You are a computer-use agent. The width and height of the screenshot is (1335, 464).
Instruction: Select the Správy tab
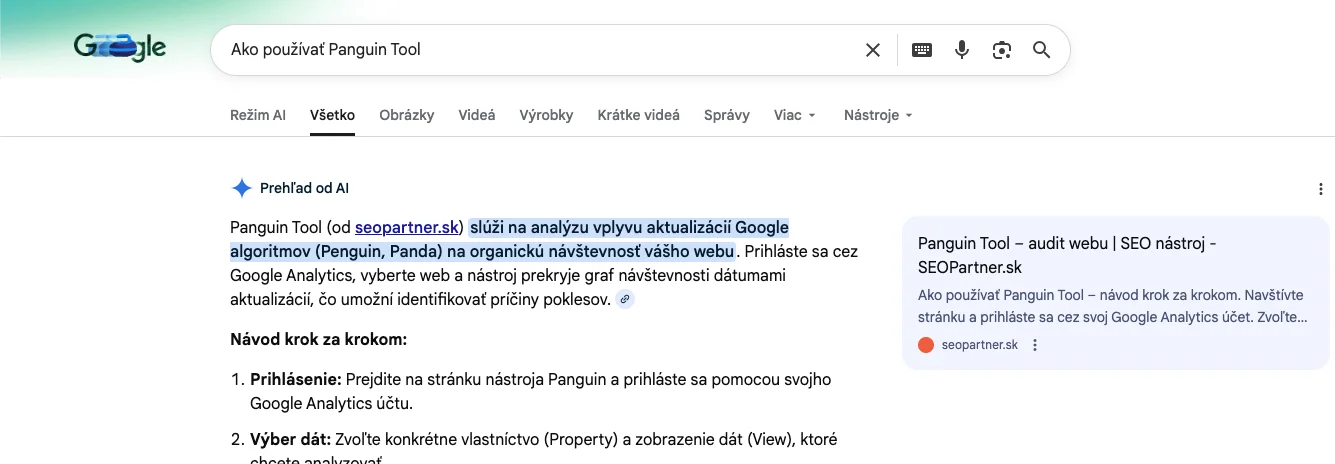pos(727,115)
